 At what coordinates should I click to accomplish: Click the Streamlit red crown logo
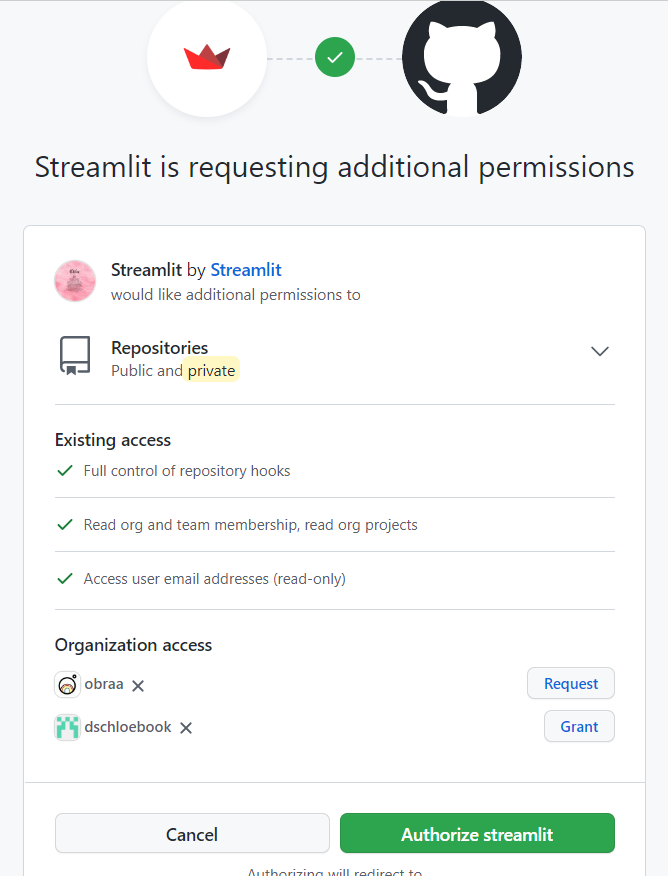coord(207,57)
